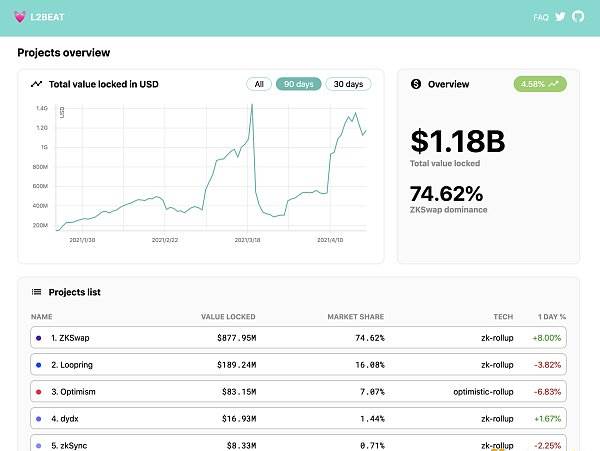Click the Loopring blue dot
Screen dimensions: 600x451
[39, 365]
